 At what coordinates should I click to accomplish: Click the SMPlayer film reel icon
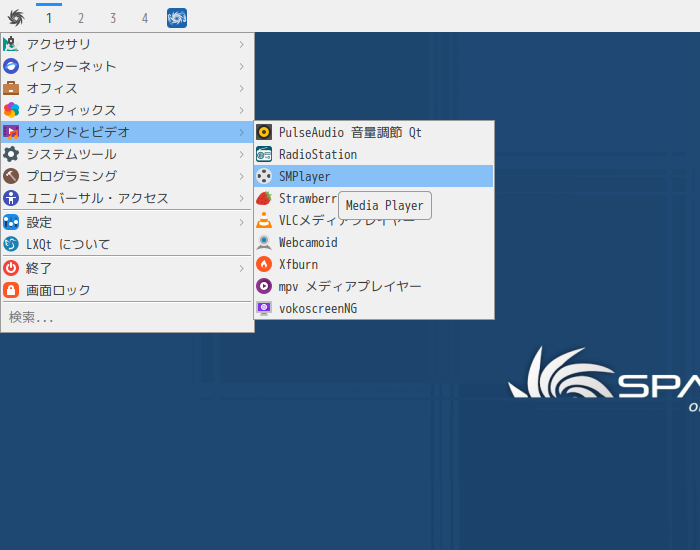[264, 176]
